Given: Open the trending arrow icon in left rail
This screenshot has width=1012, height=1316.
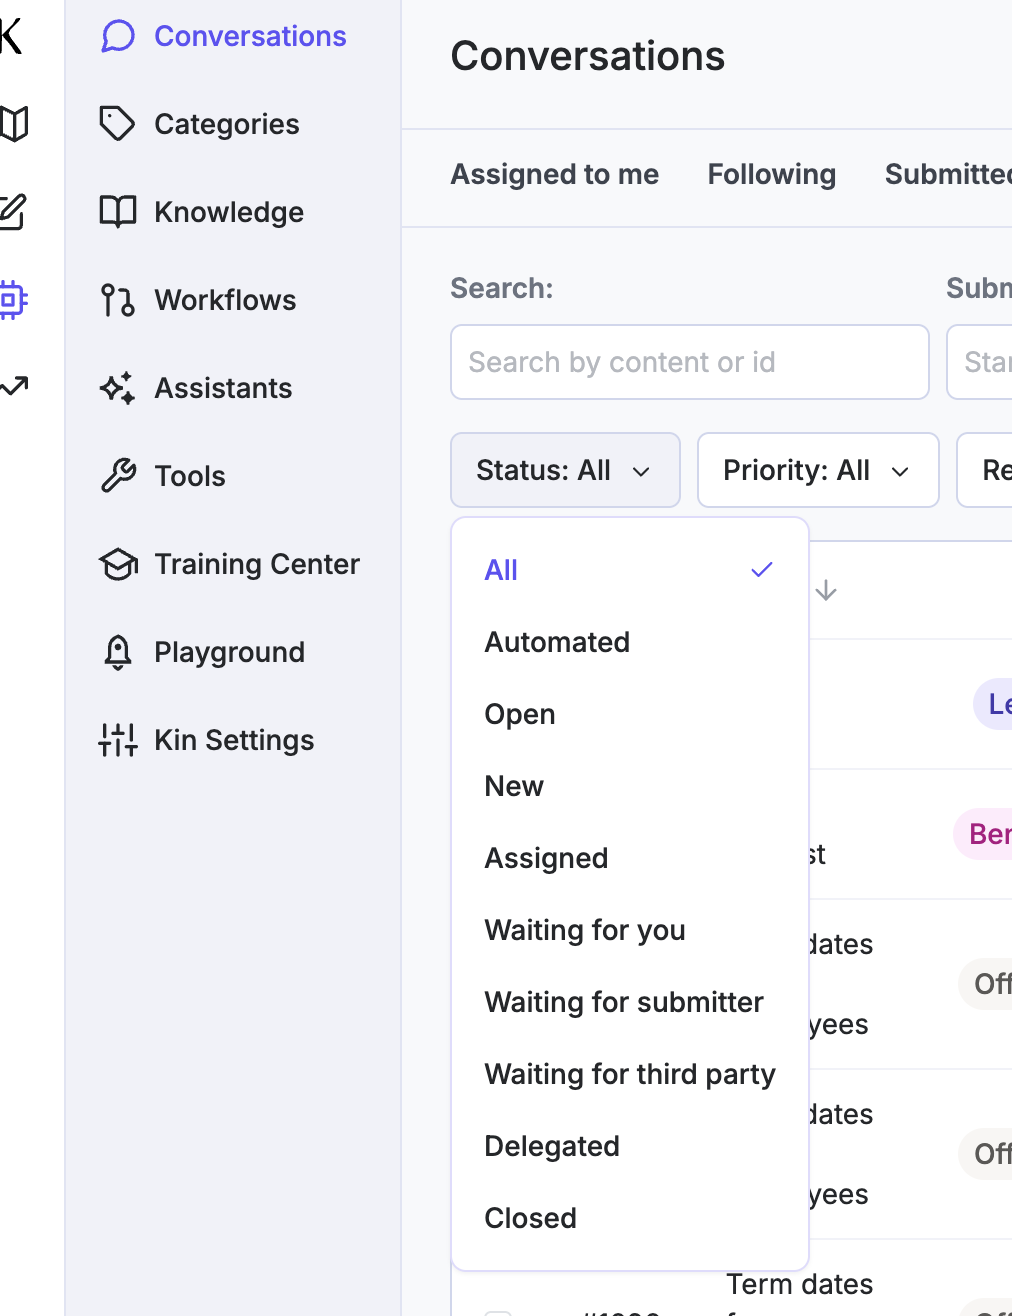Looking at the screenshot, I should click(13, 387).
